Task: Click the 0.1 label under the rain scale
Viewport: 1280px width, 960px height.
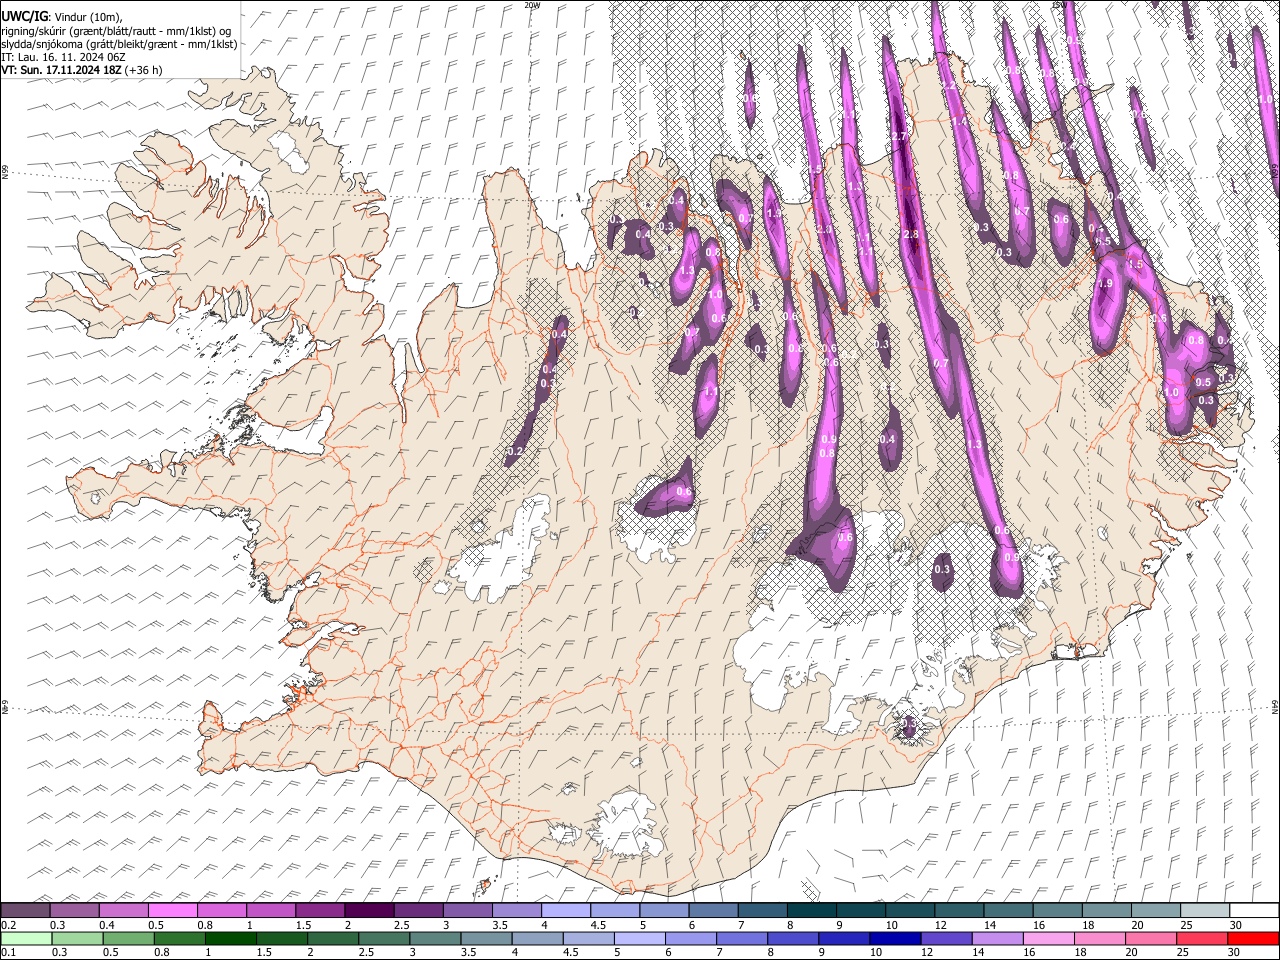Action: coord(8,951)
